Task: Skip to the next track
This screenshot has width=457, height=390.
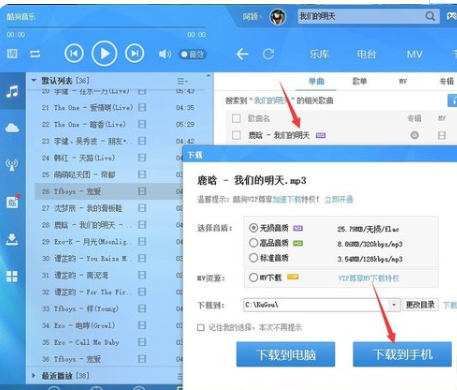Action: 135,53
